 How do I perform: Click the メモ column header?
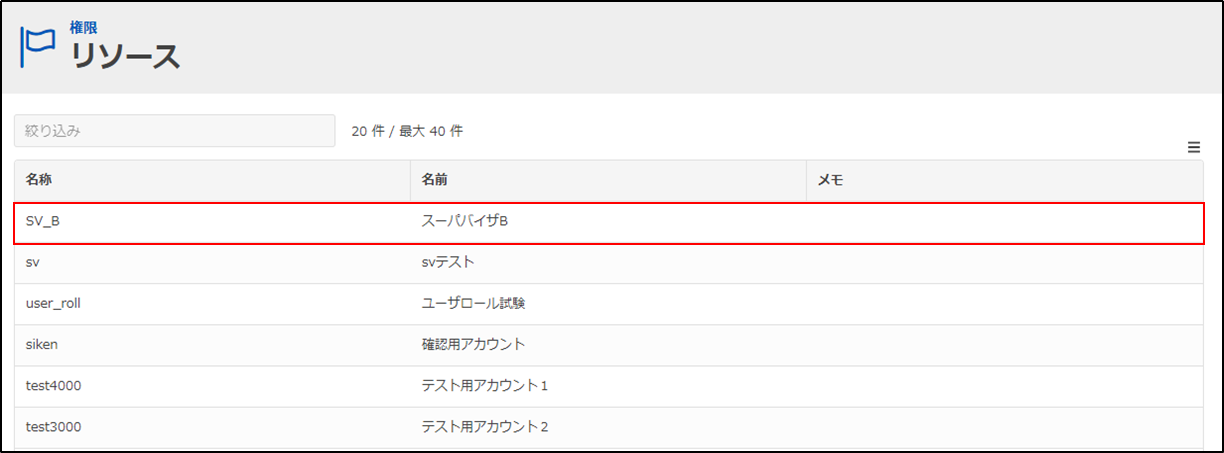830,180
